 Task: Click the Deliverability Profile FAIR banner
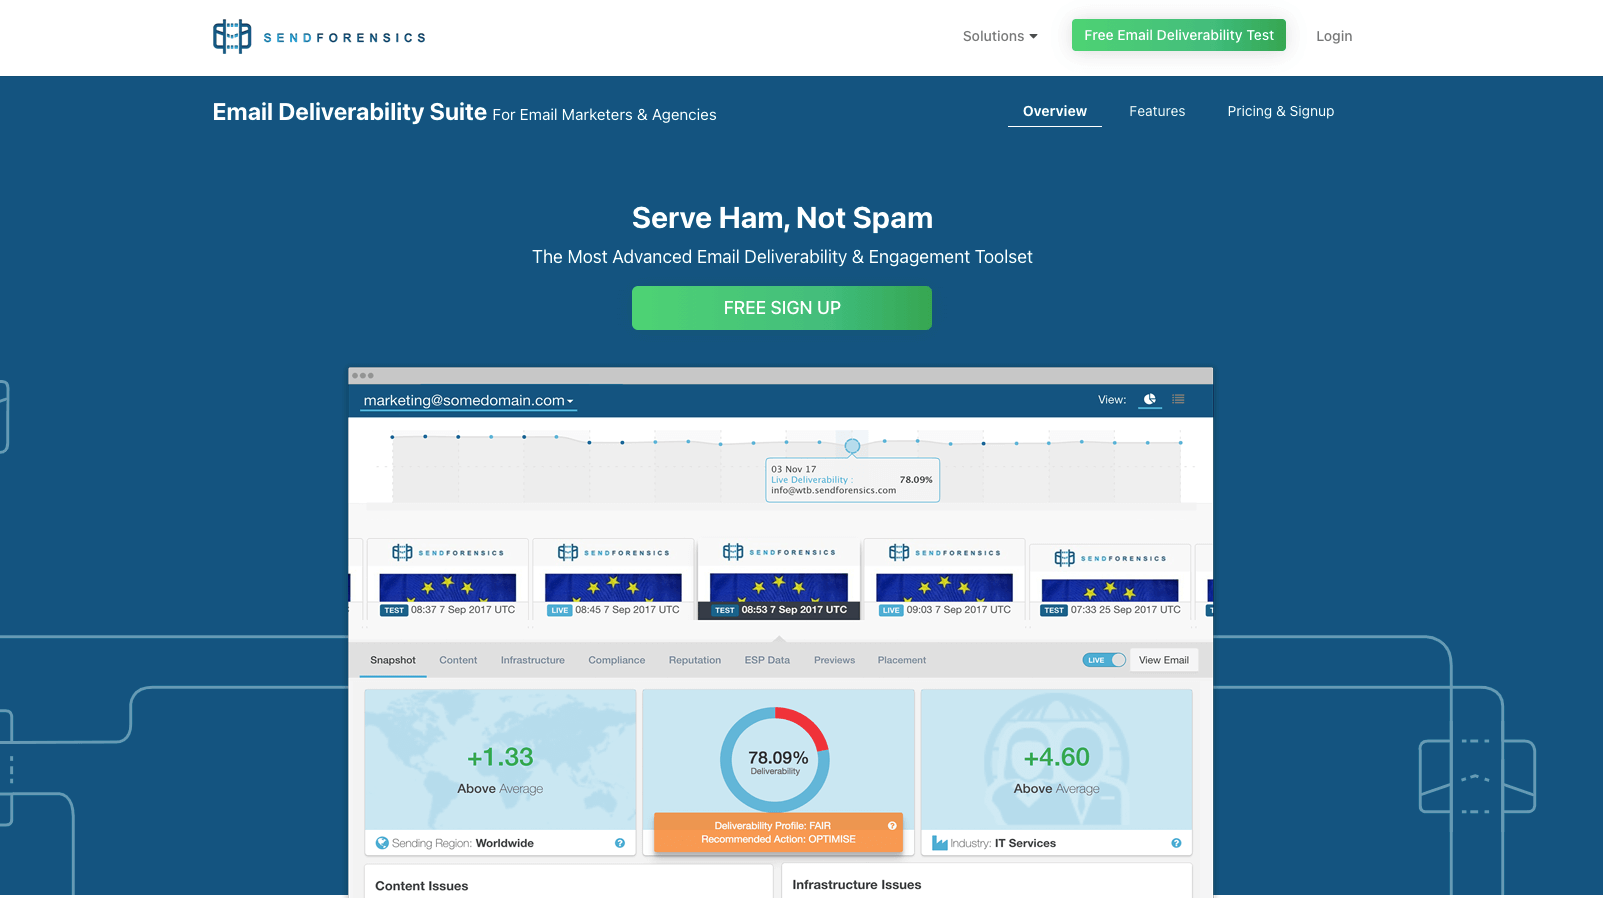(x=778, y=832)
